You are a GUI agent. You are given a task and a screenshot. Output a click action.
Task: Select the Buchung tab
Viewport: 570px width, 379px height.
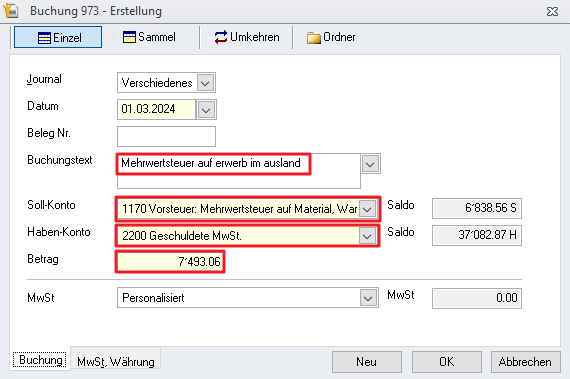[40, 360]
